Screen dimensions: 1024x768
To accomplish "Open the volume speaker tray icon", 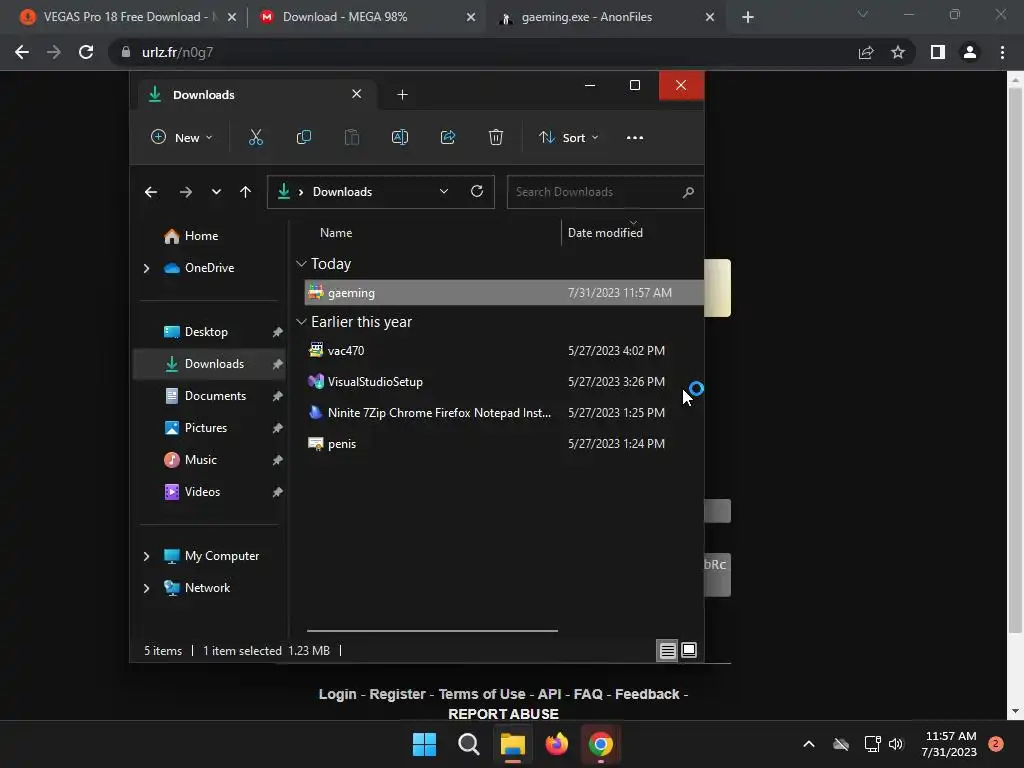I will tap(895, 744).
